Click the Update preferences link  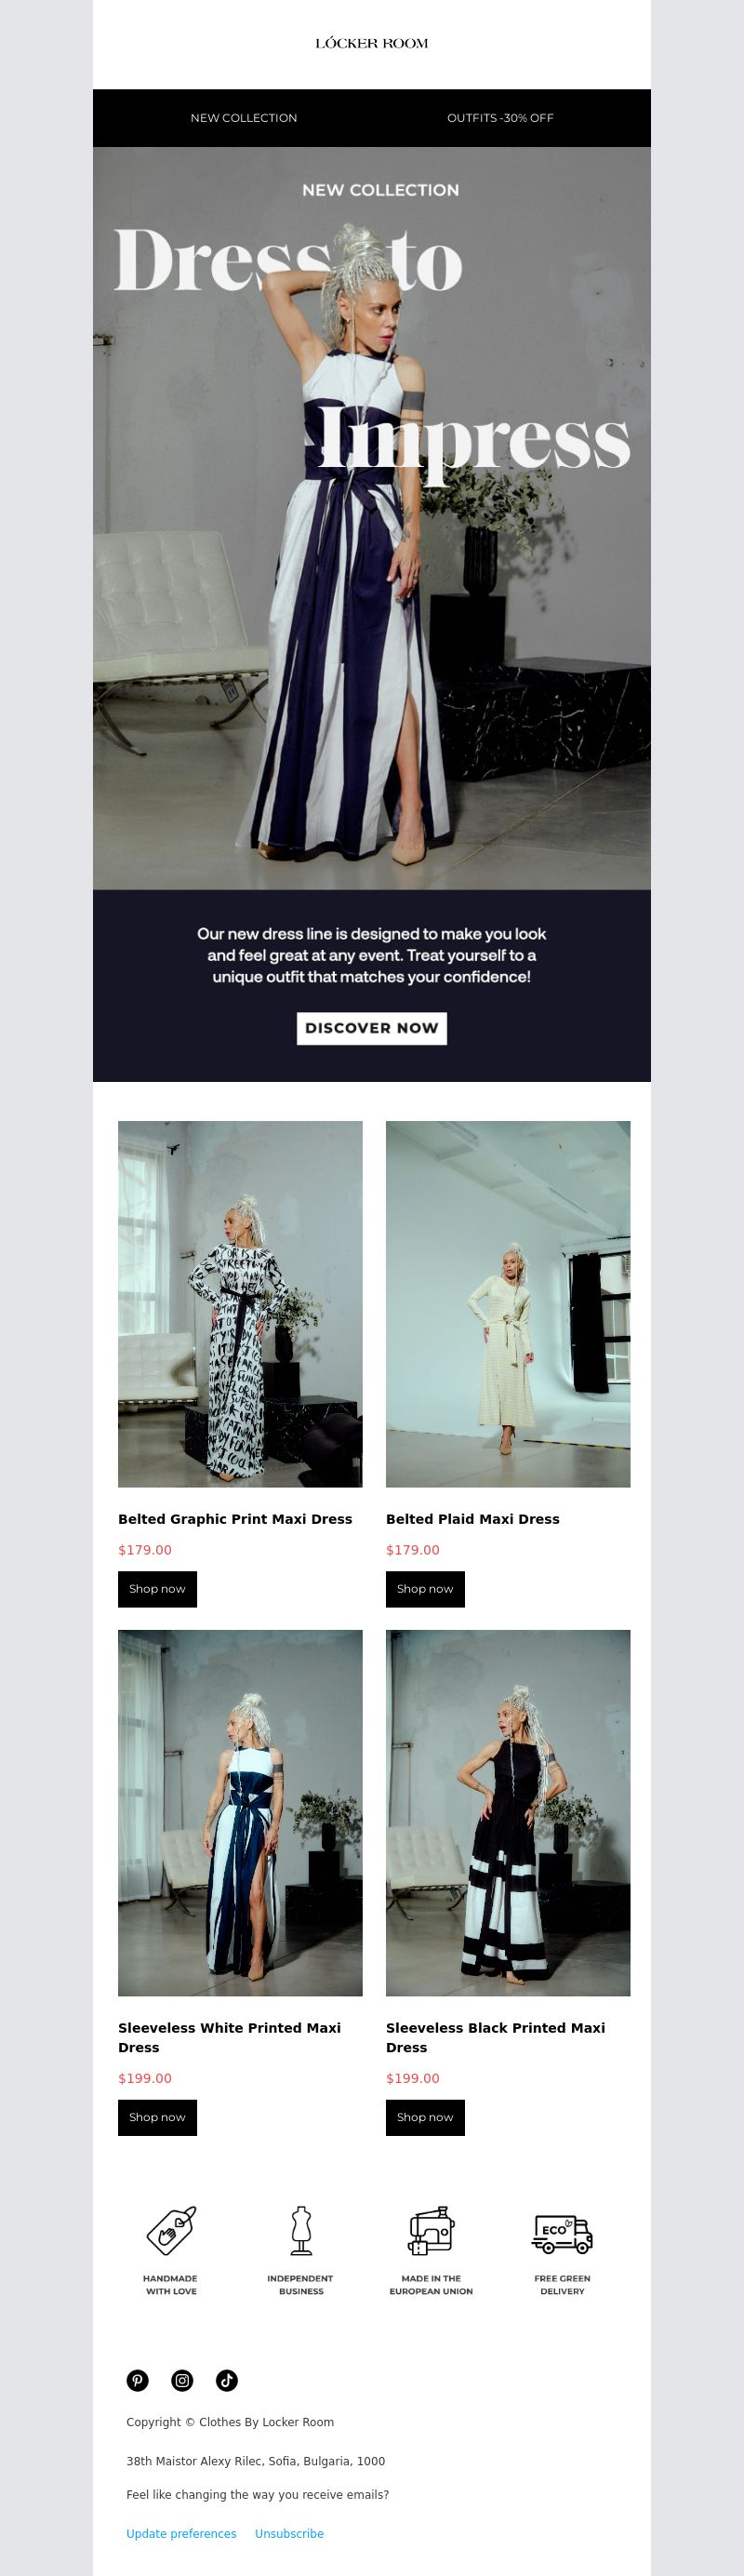coord(181,2533)
